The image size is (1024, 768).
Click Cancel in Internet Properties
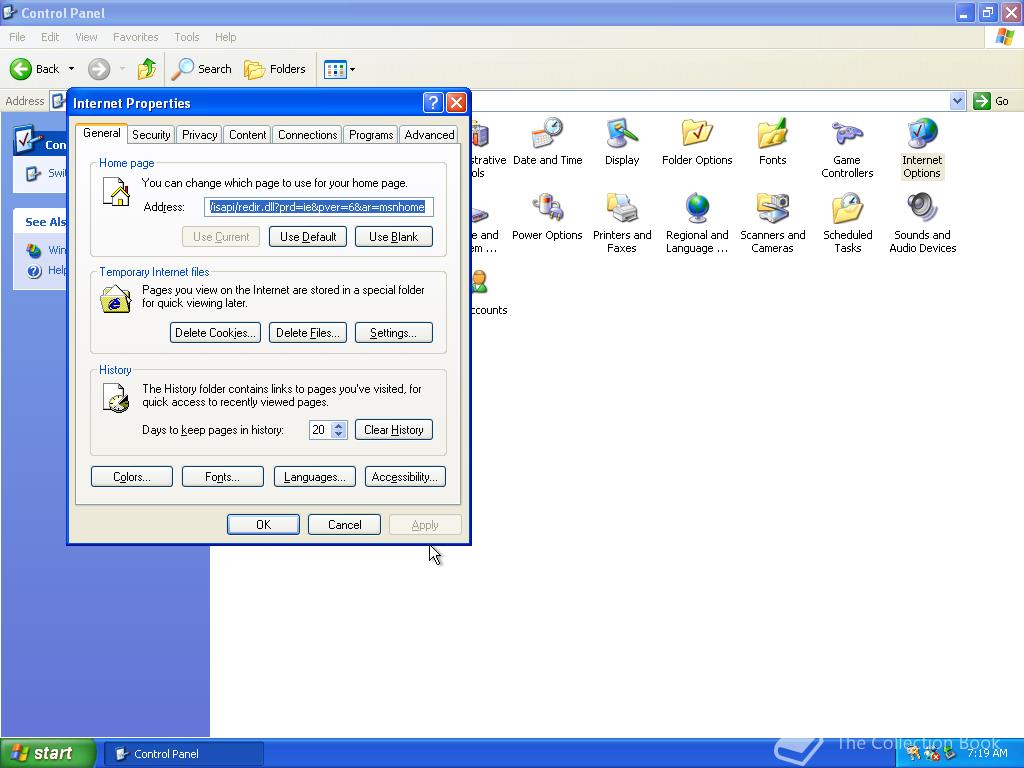pos(344,524)
